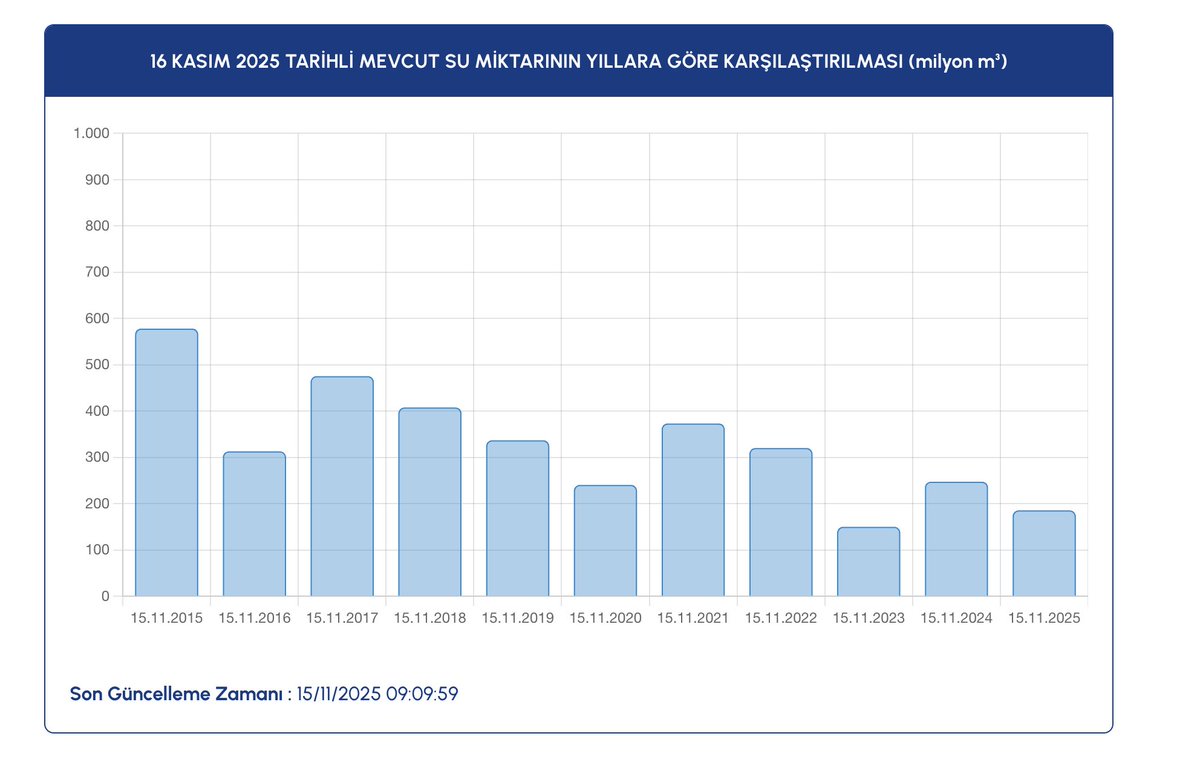Viewport: 1200px width, 765px height.
Task: Select the shortest bar for 15.11.2023
Action: tap(868, 560)
